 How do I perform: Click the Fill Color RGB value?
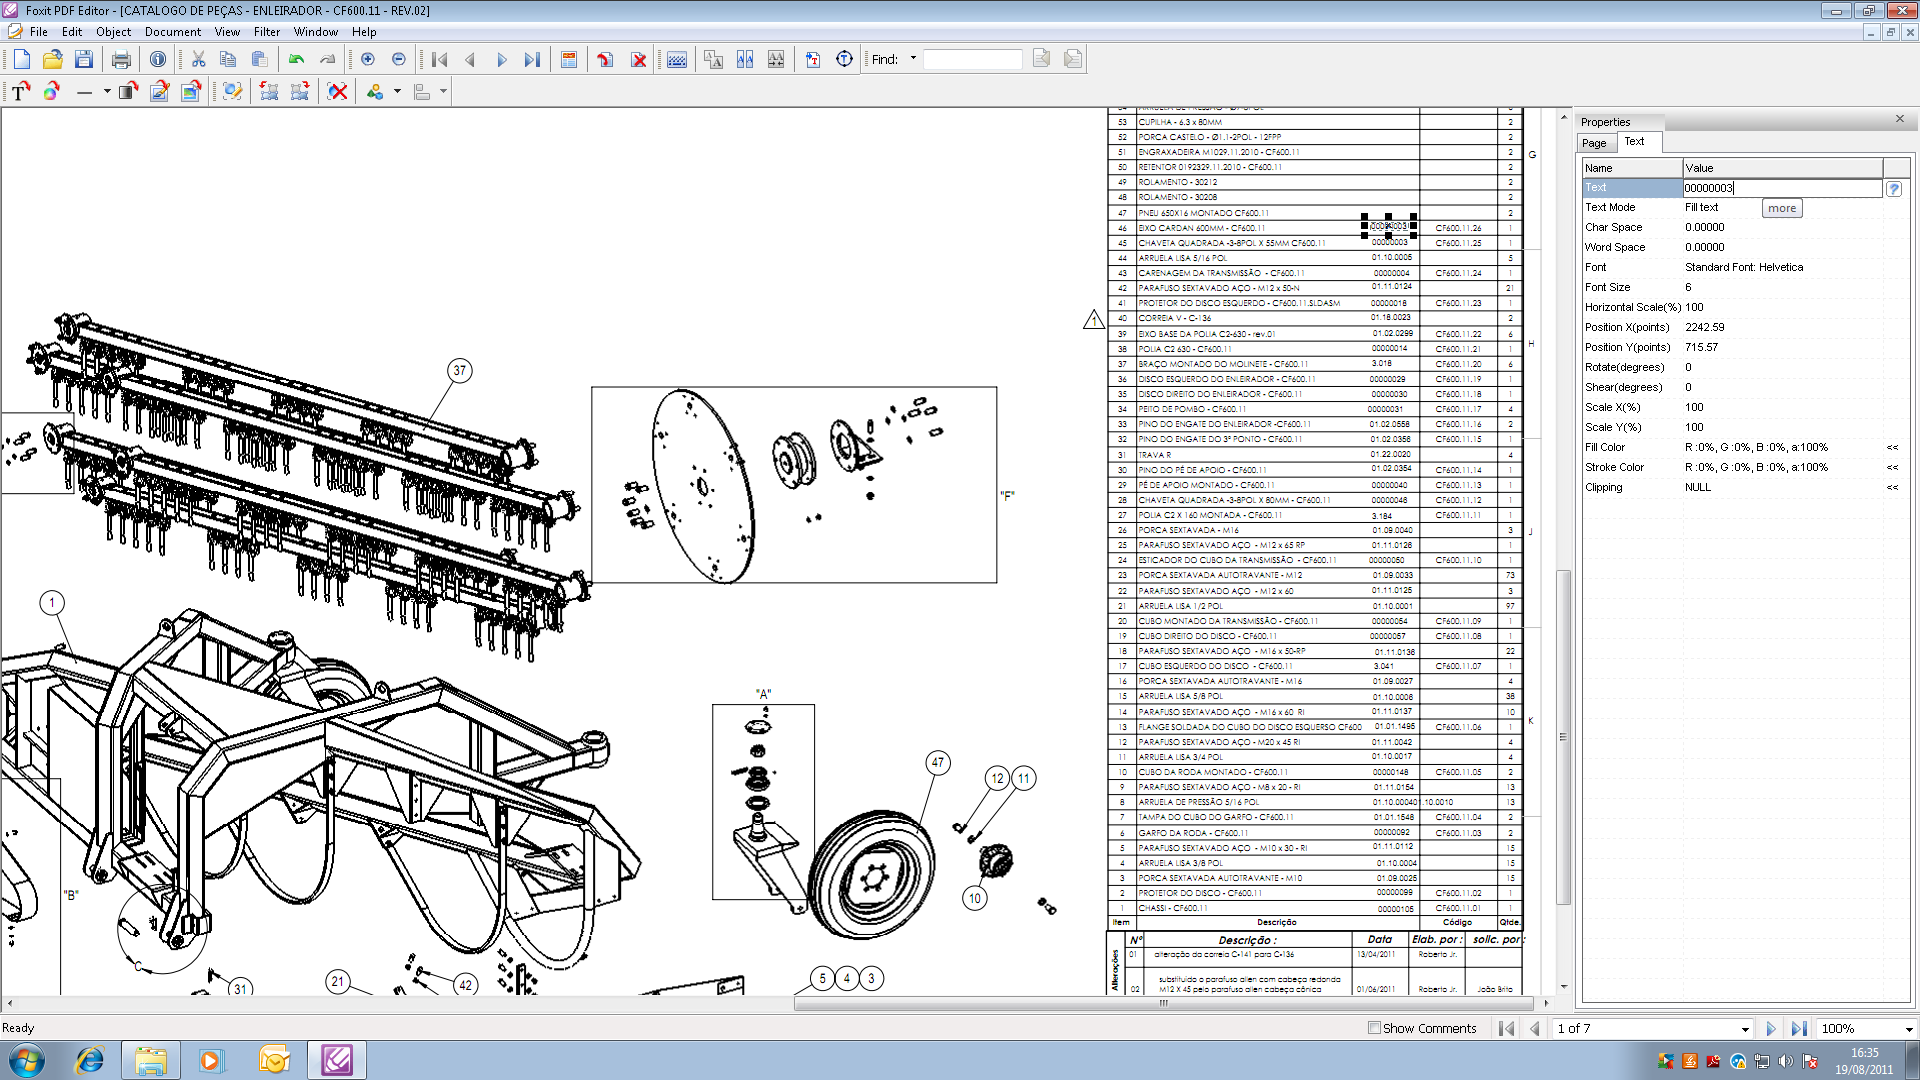tap(1756, 448)
